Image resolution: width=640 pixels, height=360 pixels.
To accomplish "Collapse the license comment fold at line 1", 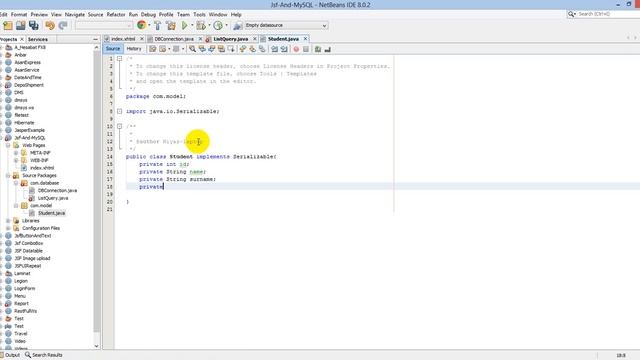I will pos(120,59).
